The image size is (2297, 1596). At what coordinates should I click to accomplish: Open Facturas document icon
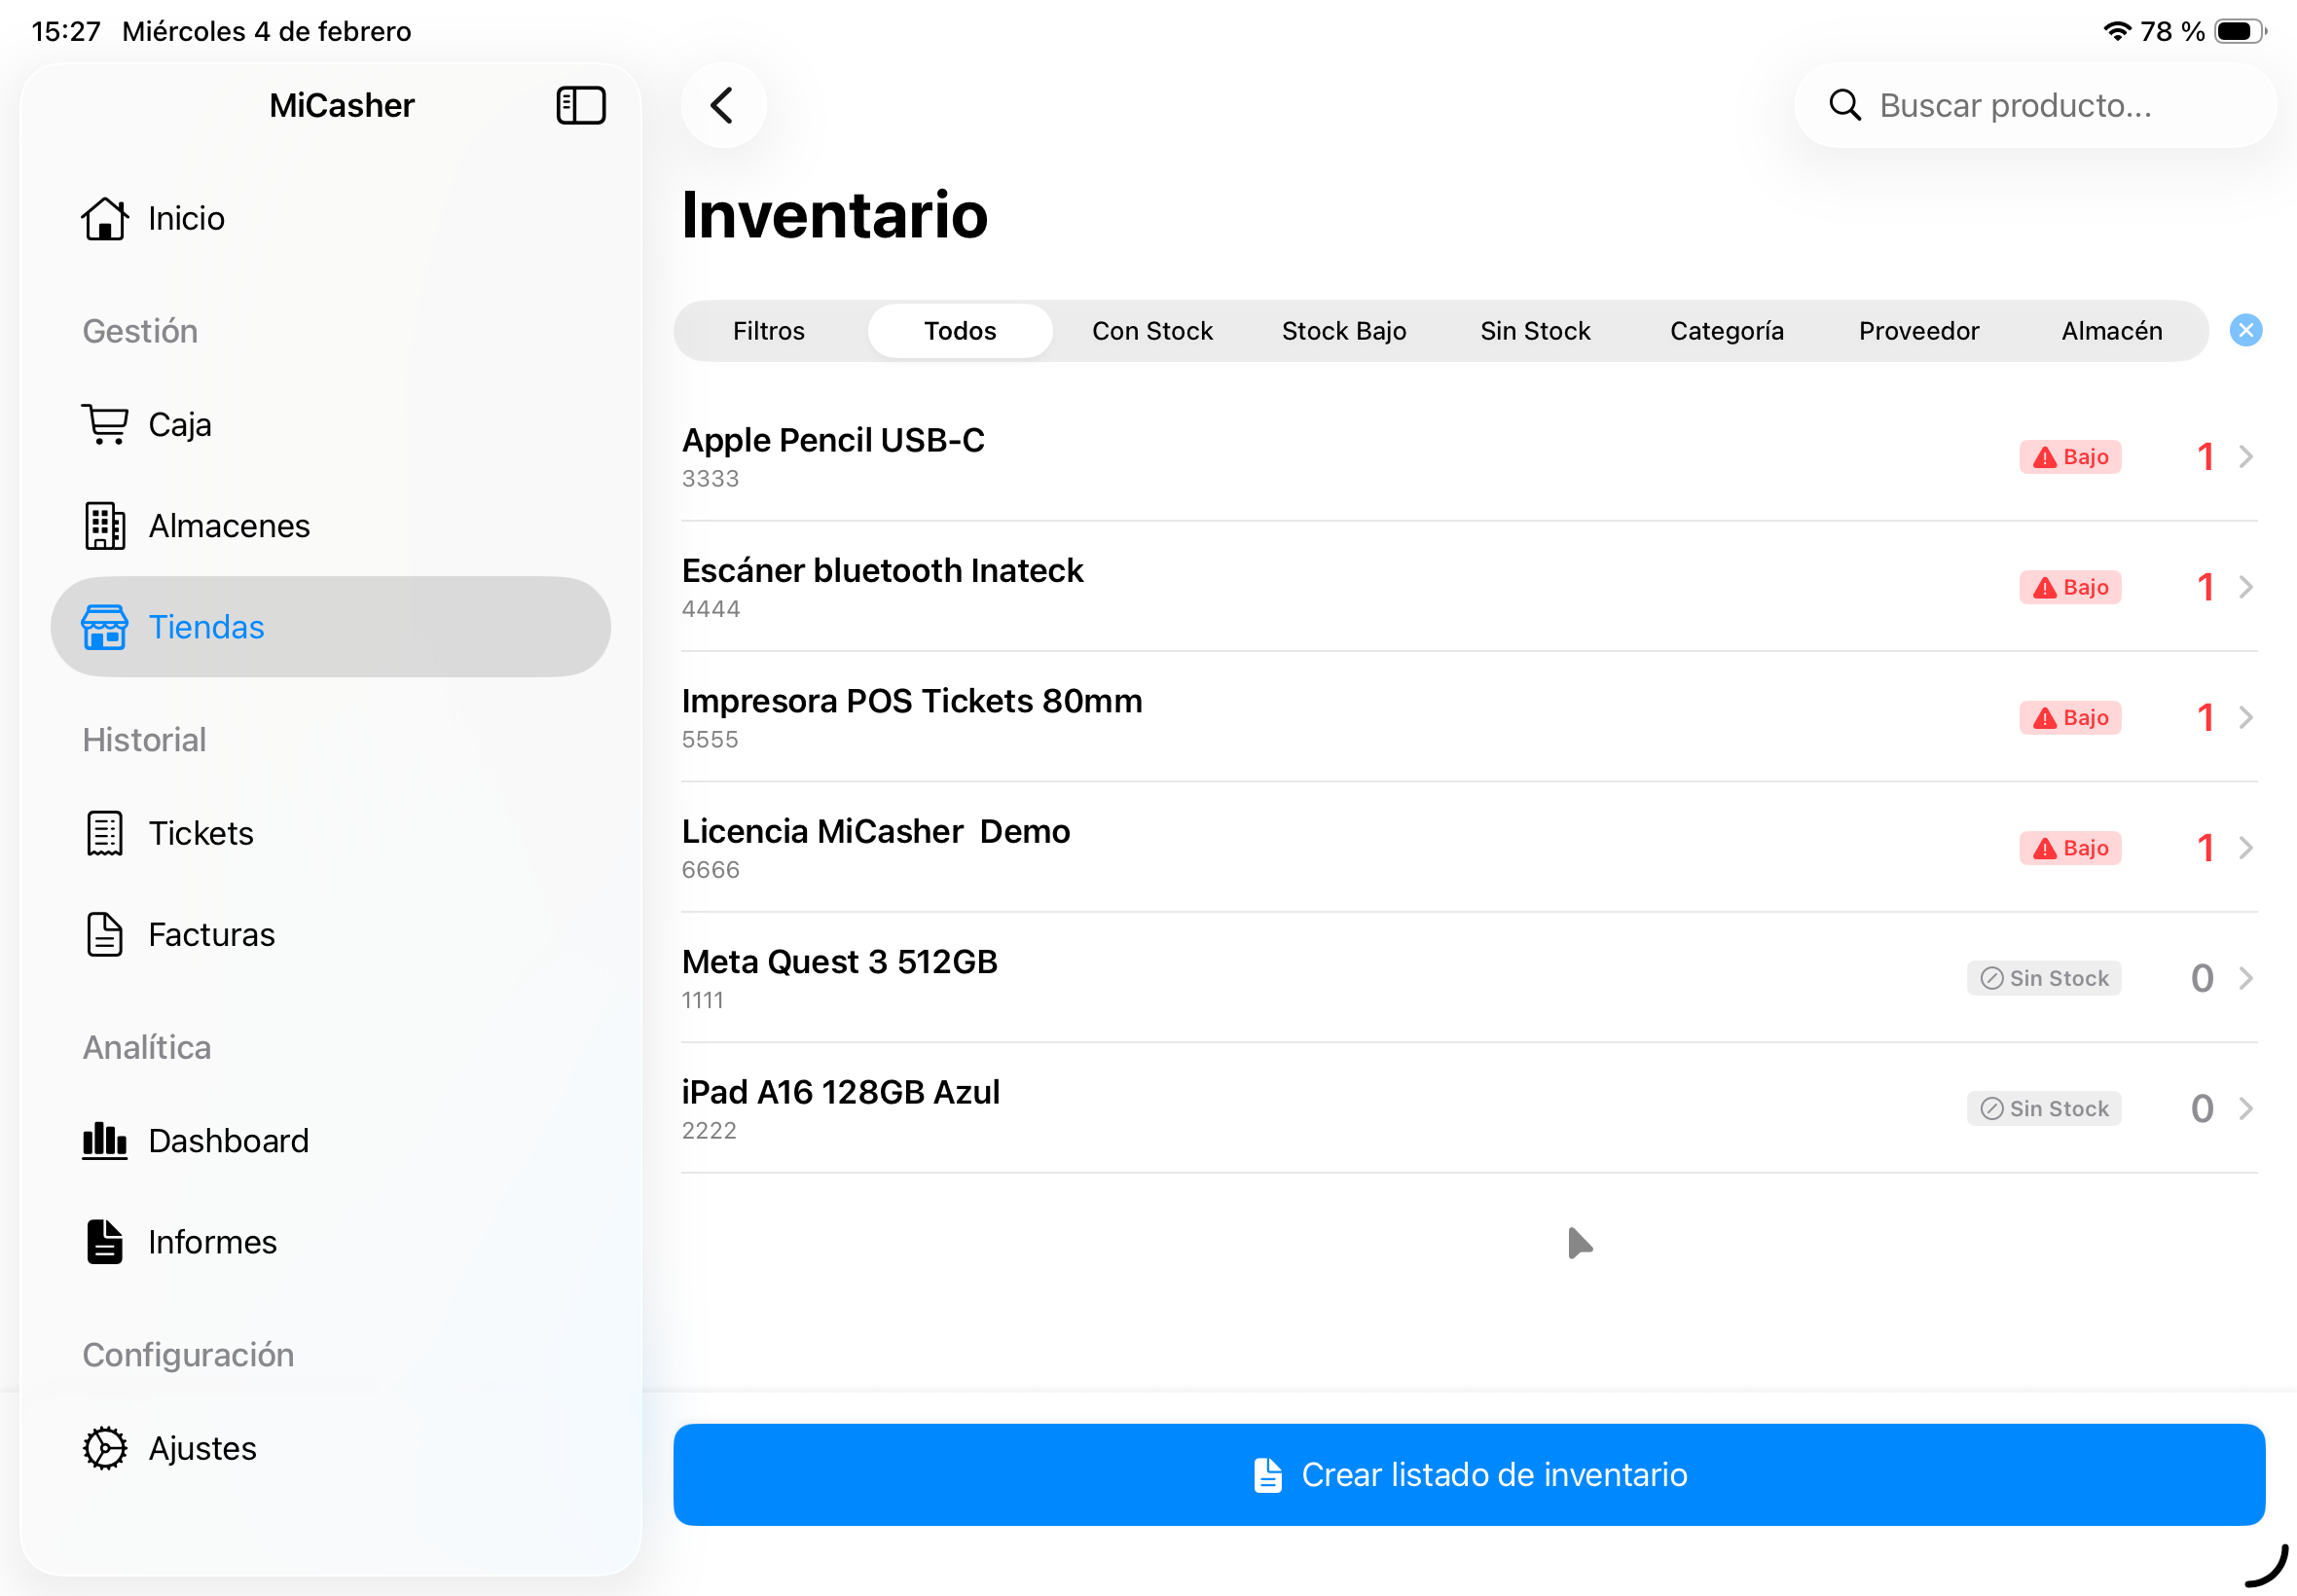click(x=104, y=934)
